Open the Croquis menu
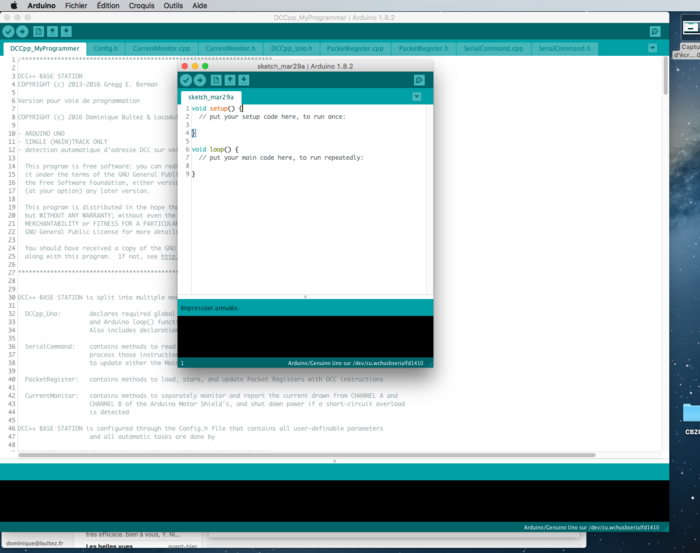This screenshot has width=700, height=553. (142, 5)
